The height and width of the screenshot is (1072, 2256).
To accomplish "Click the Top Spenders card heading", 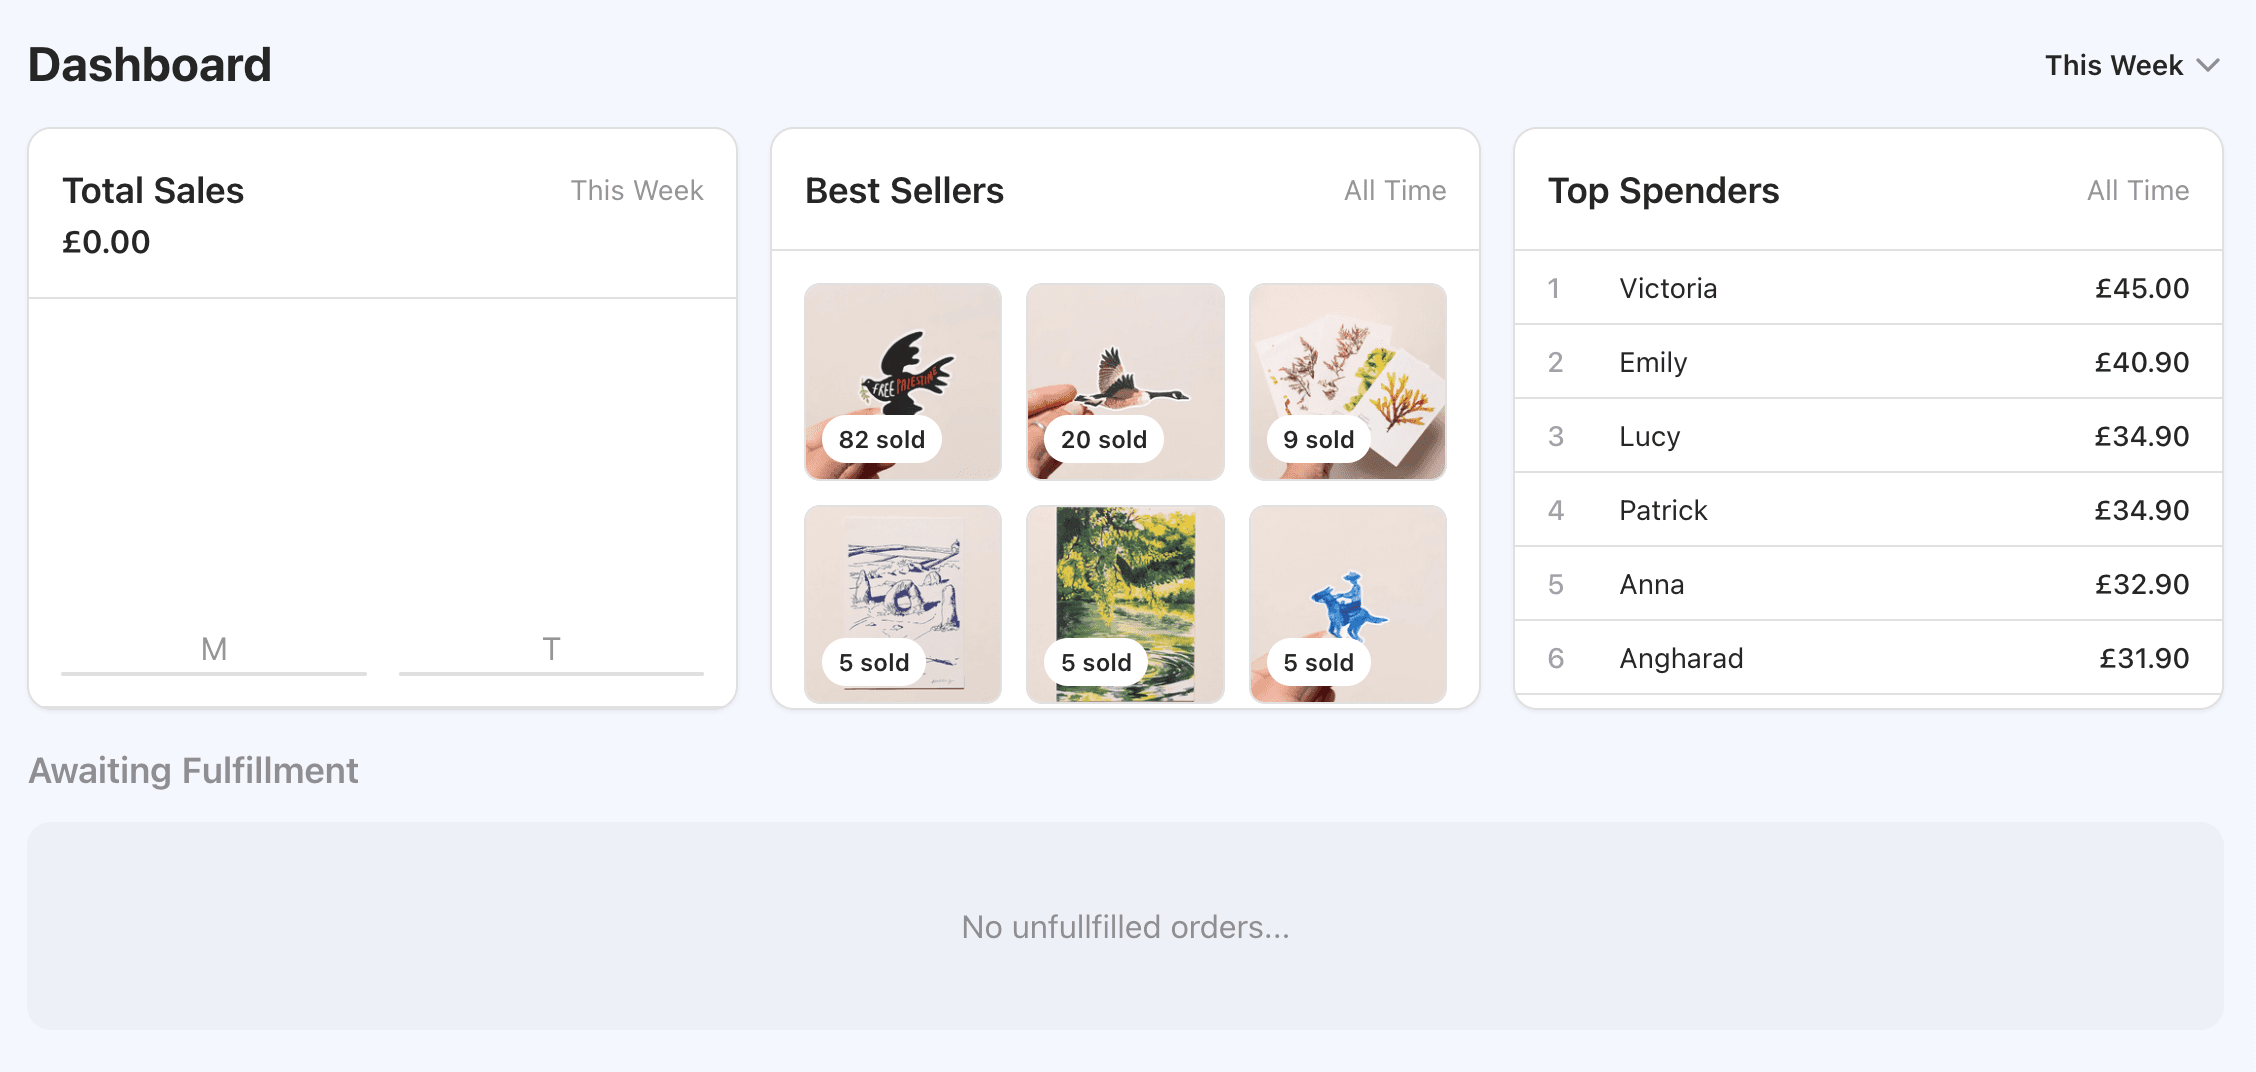I will click(1663, 191).
